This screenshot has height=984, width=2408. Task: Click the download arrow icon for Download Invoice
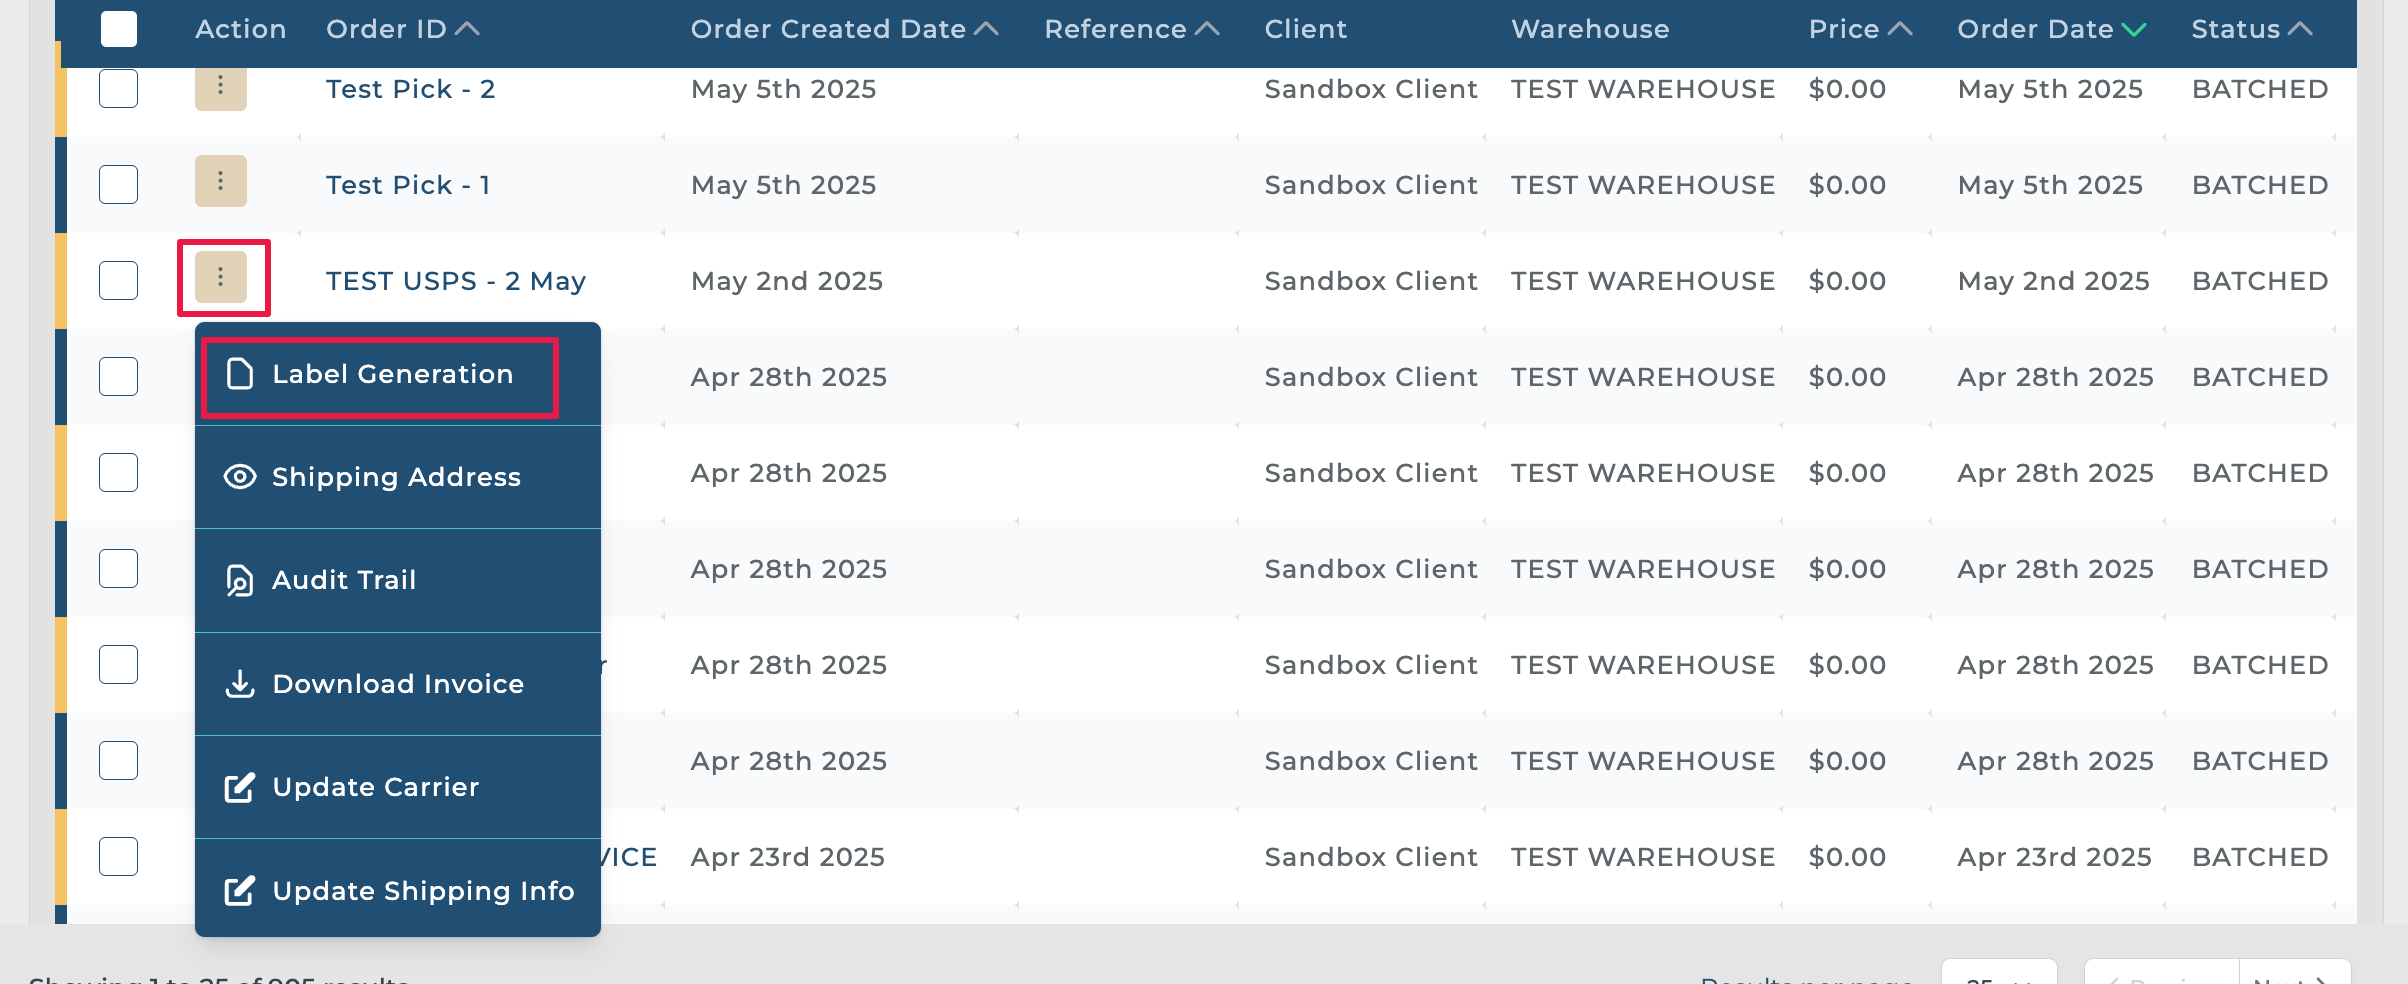pos(240,684)
